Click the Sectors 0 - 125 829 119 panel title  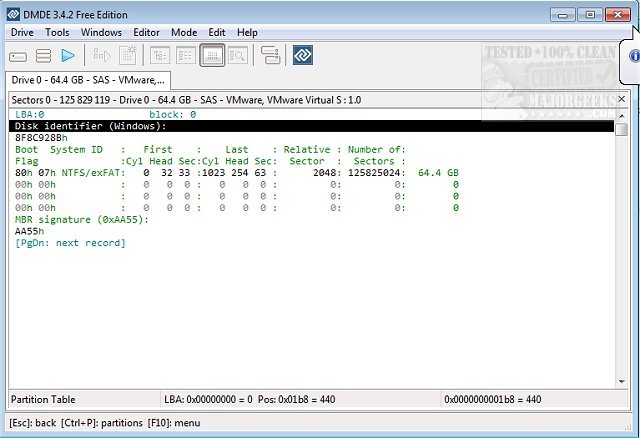coord(186,100)
